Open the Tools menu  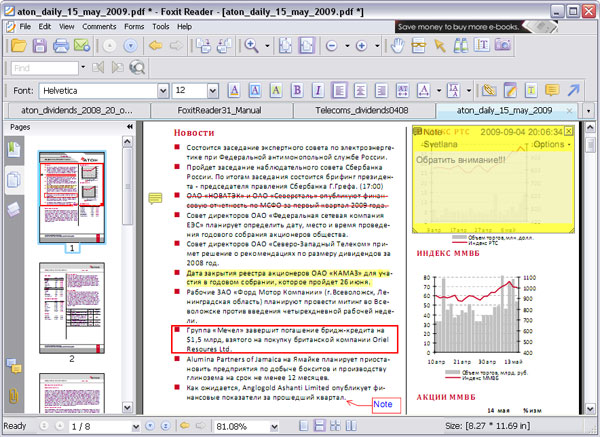point(161,26)
